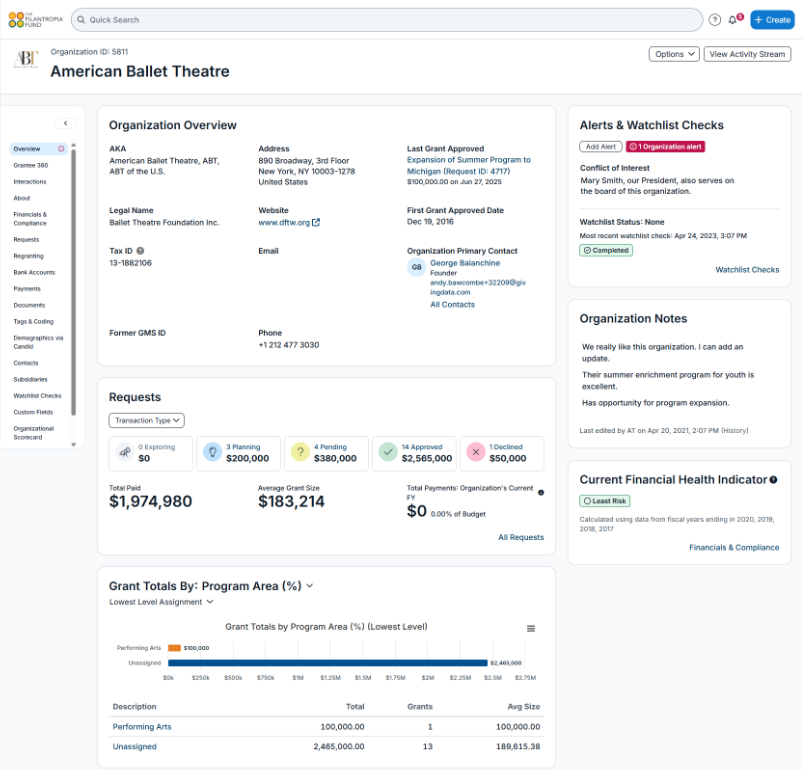Go to Contacts in the sidebar
Screen dimensions: 802x770
click(26, 363)
